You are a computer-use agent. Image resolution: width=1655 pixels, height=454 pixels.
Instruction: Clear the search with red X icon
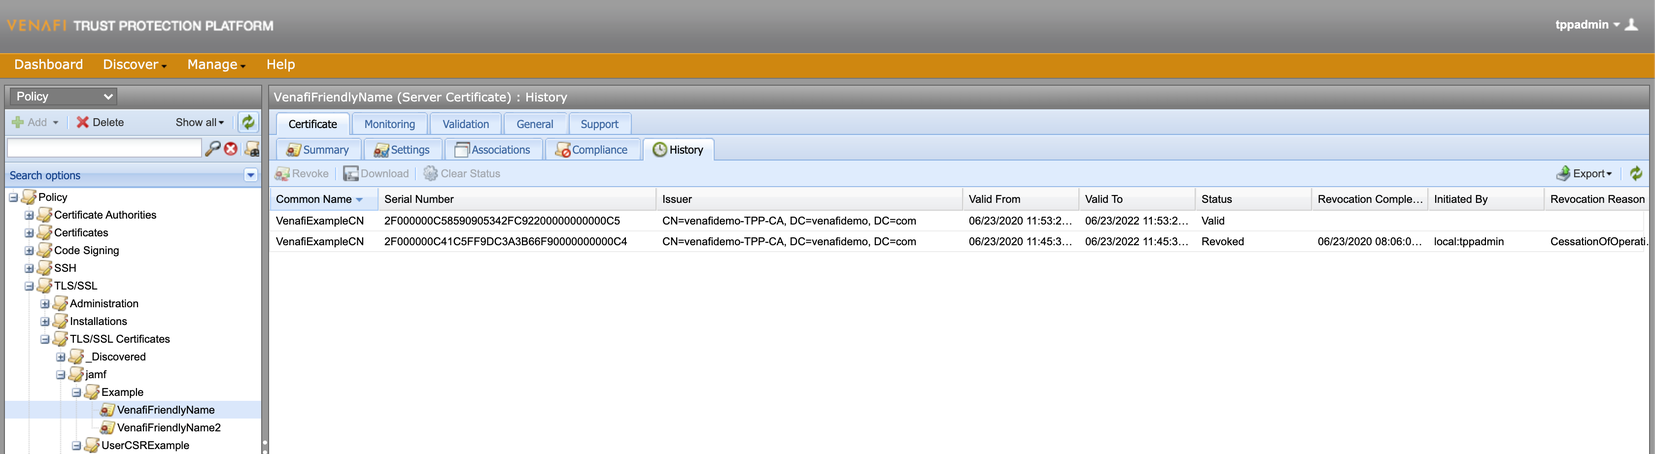tap(231, 148)
